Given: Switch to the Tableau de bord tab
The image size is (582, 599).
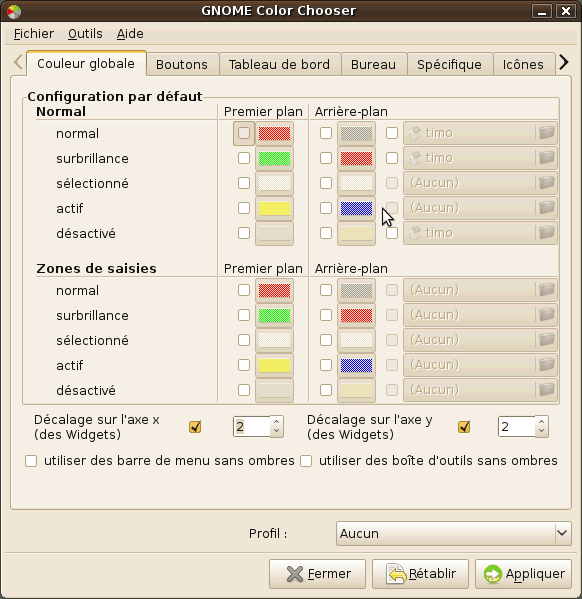Looking at the screenshot, I should [x=279, y=65].
